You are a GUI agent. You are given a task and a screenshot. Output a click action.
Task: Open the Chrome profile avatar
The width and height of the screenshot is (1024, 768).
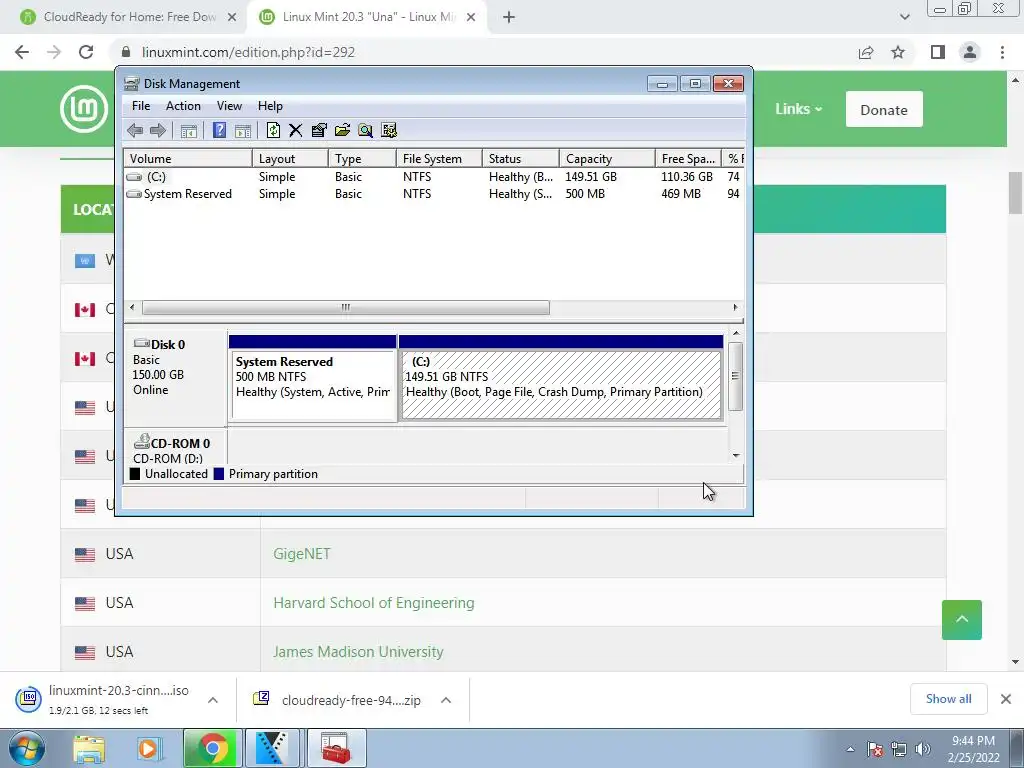point(970,52)
